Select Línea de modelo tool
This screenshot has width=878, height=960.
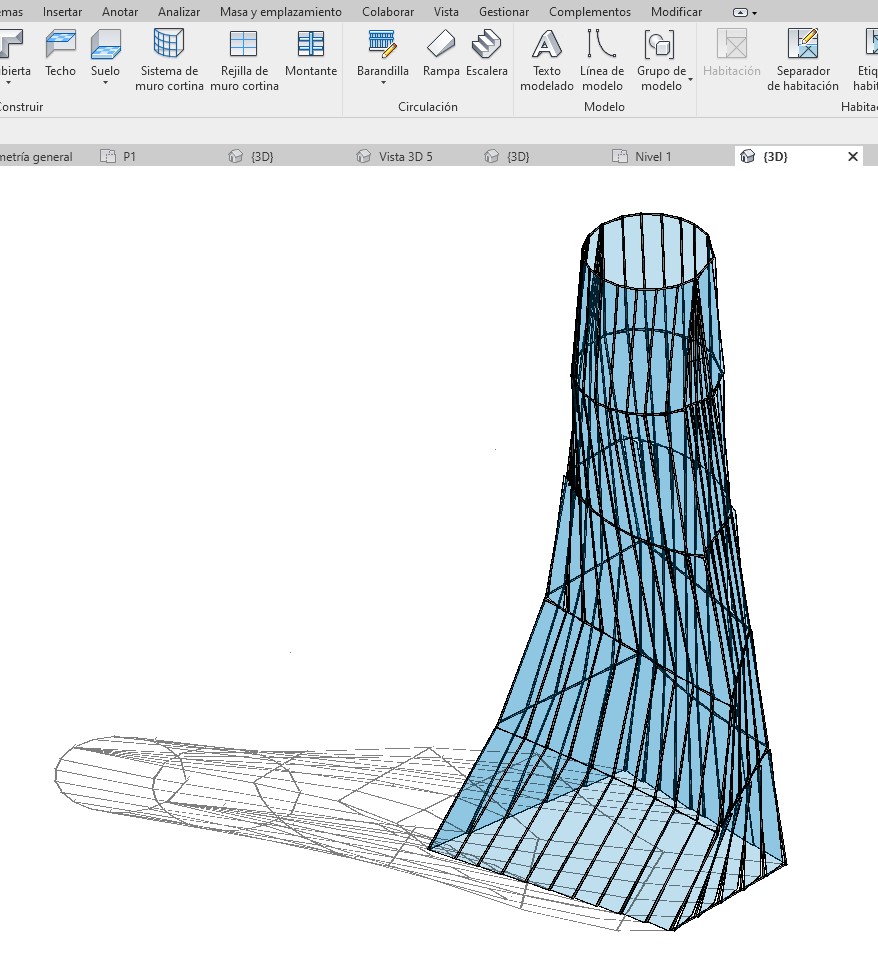[602, 58]
